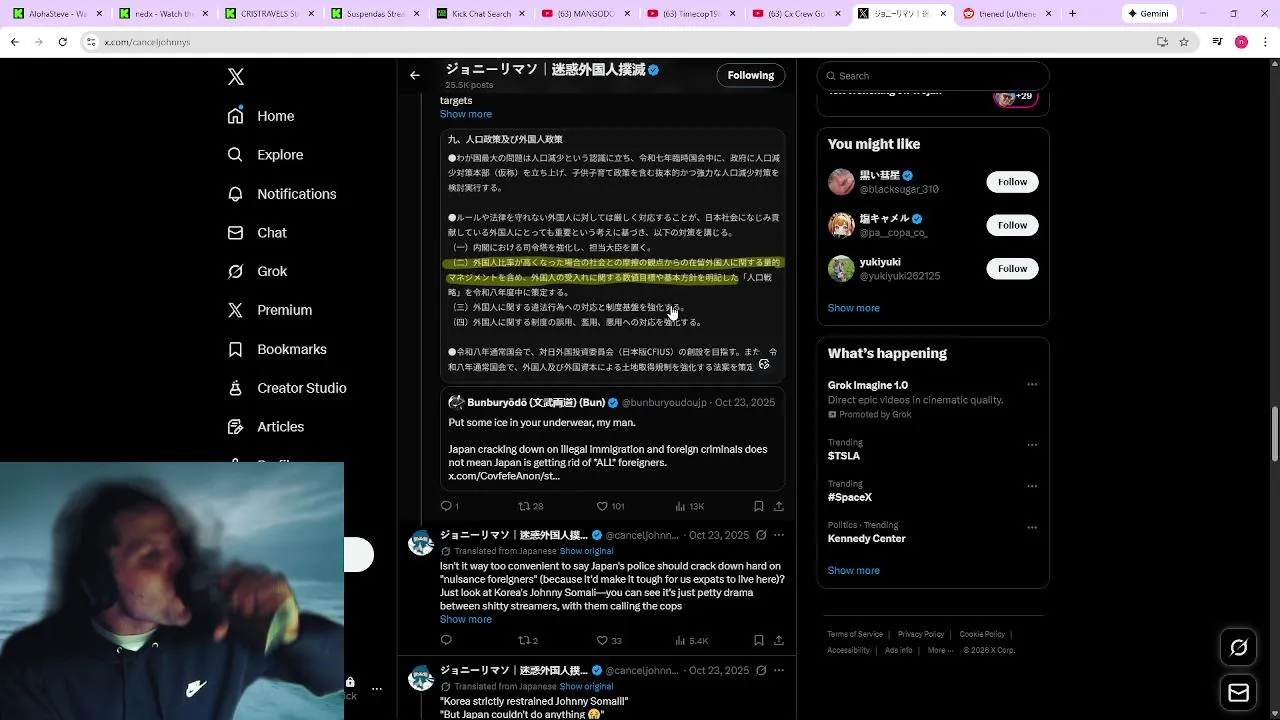1280x720 pixels.
Task: Open Gemini in Chrome
Action: (1148, 14)
